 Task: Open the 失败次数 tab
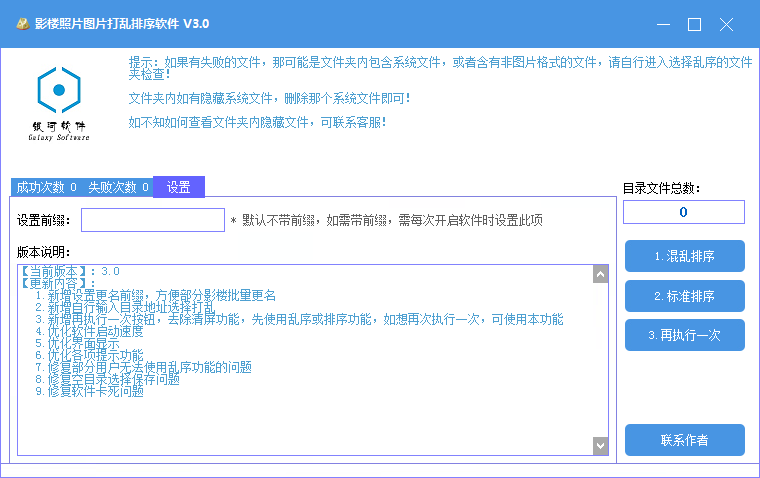[x=118, y=187]
